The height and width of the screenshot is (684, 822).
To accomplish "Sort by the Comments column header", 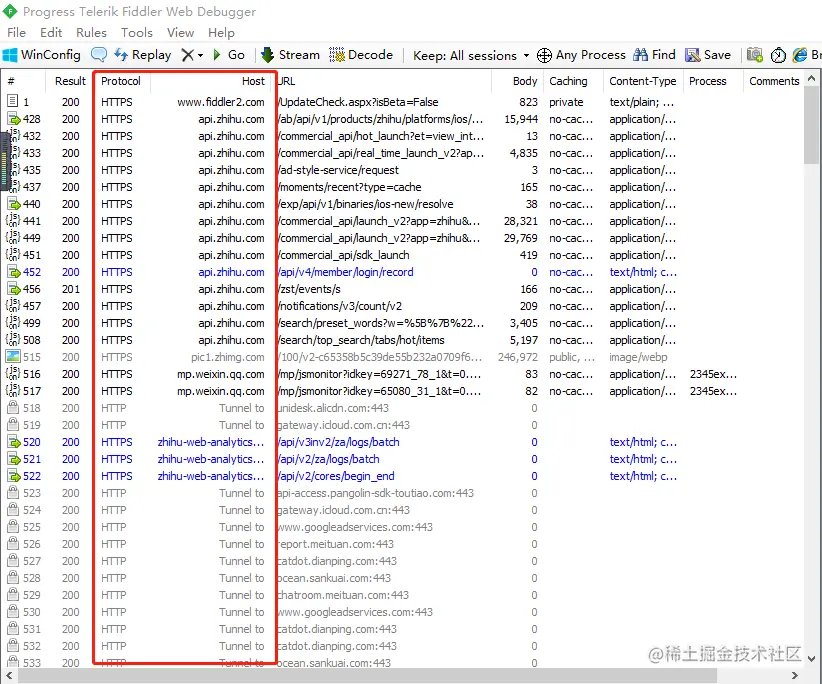I will pyautogui.click(x=773, y=81).
